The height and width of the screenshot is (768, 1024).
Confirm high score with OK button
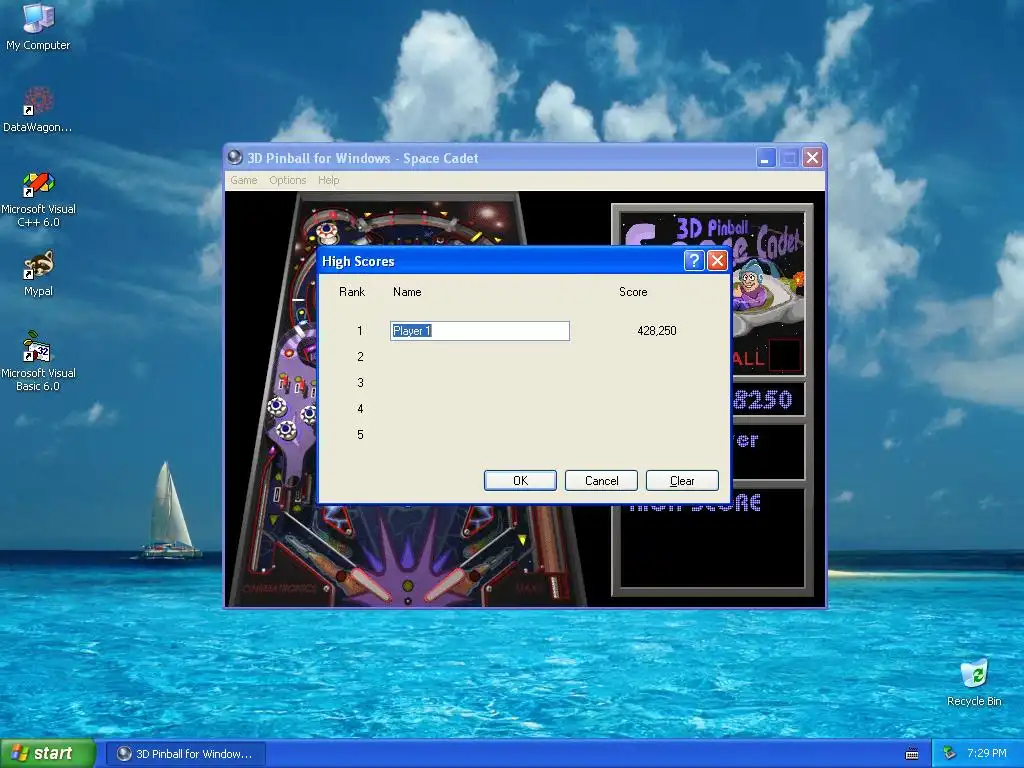point(520,481)
